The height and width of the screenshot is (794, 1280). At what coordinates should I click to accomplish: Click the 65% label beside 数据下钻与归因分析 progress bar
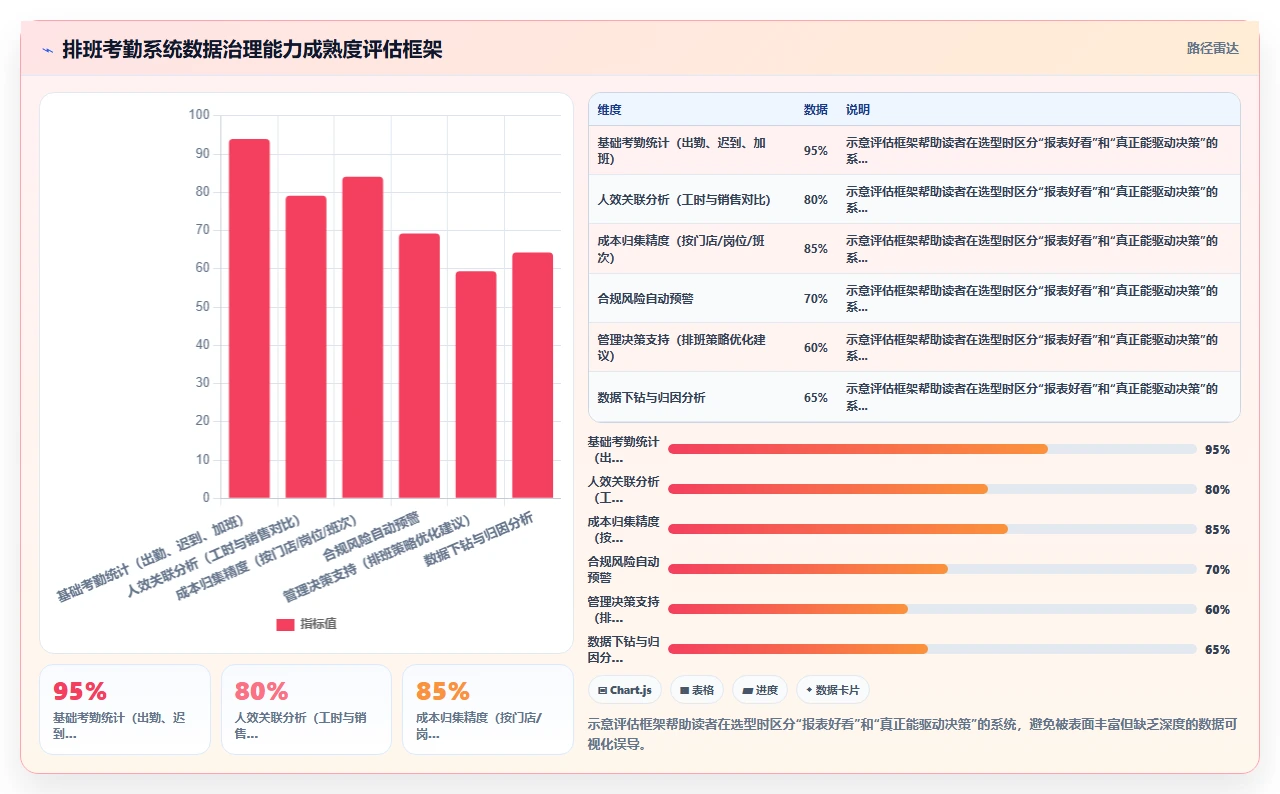pos(1217,649)
